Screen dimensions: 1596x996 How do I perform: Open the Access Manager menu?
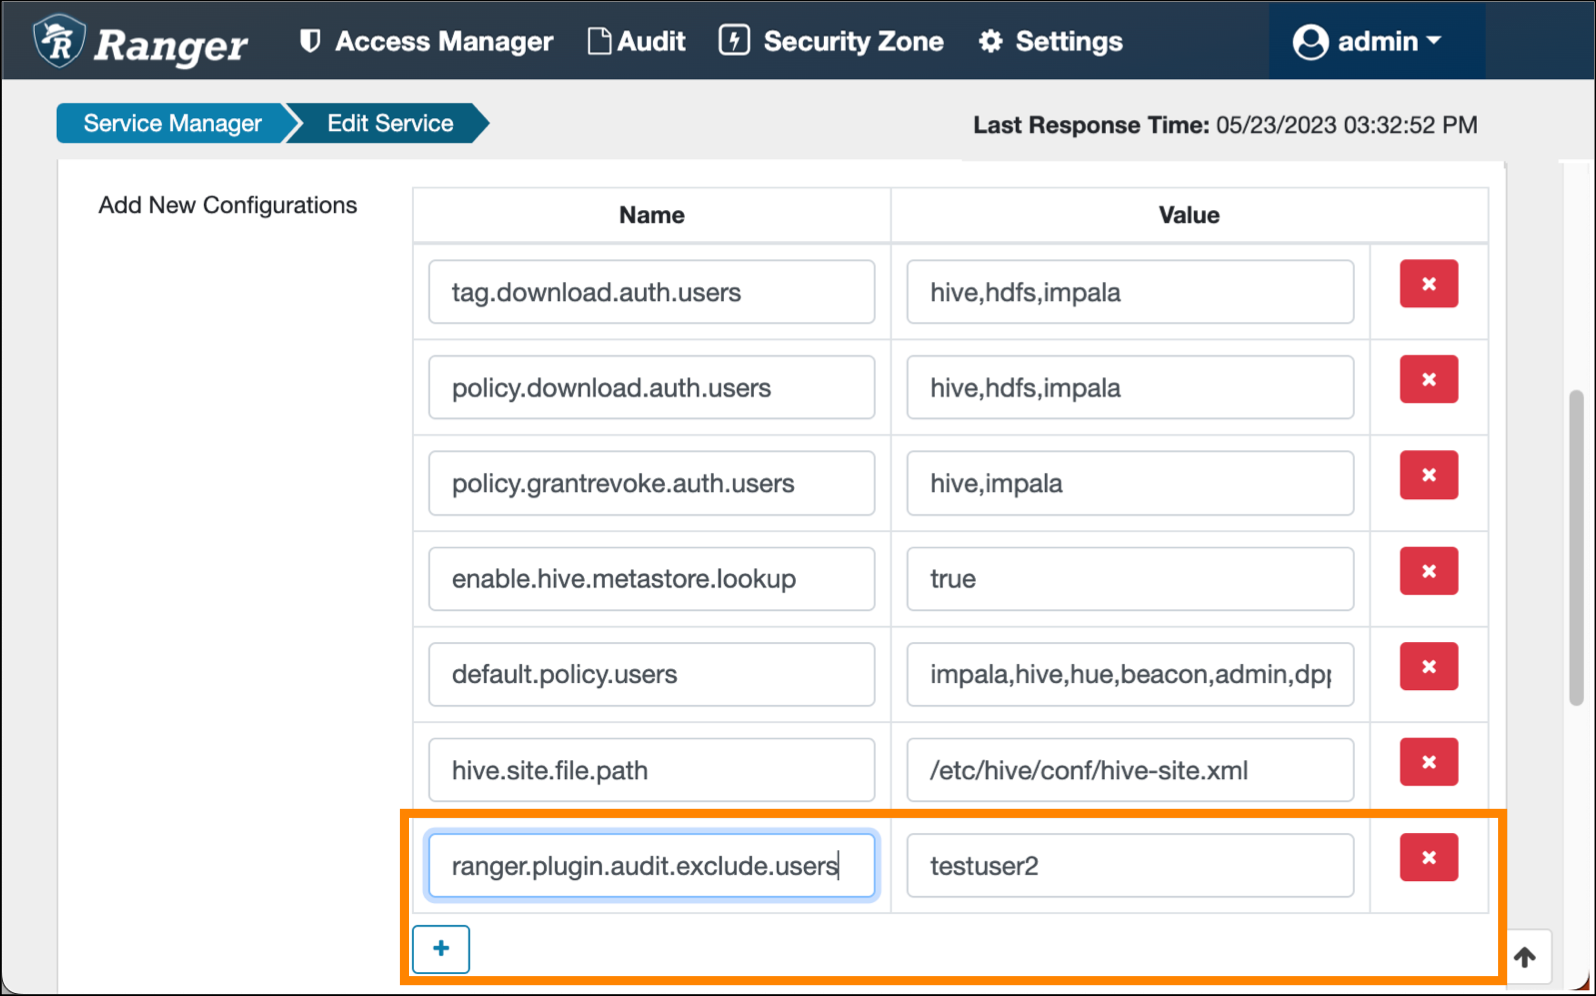point(427,42)
